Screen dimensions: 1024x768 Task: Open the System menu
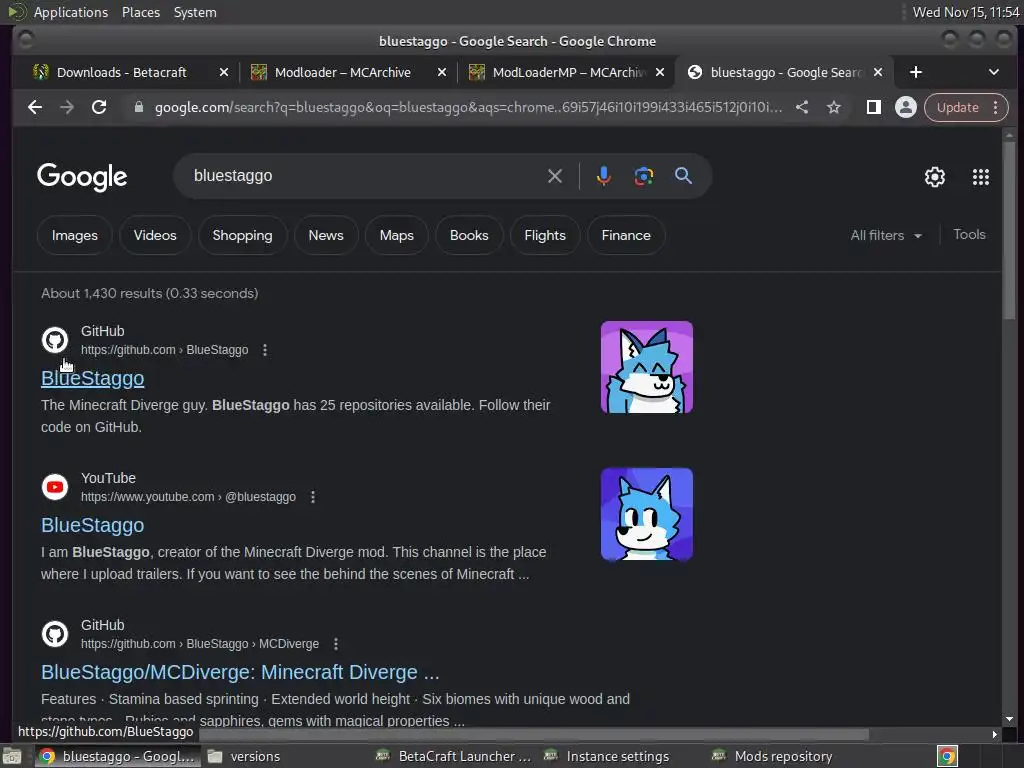(x=195, y=12)
